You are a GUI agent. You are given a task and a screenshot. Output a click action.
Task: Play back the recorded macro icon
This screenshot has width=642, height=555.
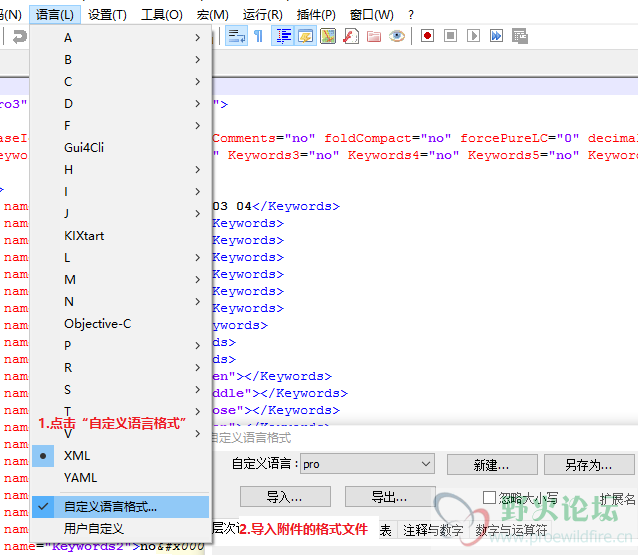(473, 36)
